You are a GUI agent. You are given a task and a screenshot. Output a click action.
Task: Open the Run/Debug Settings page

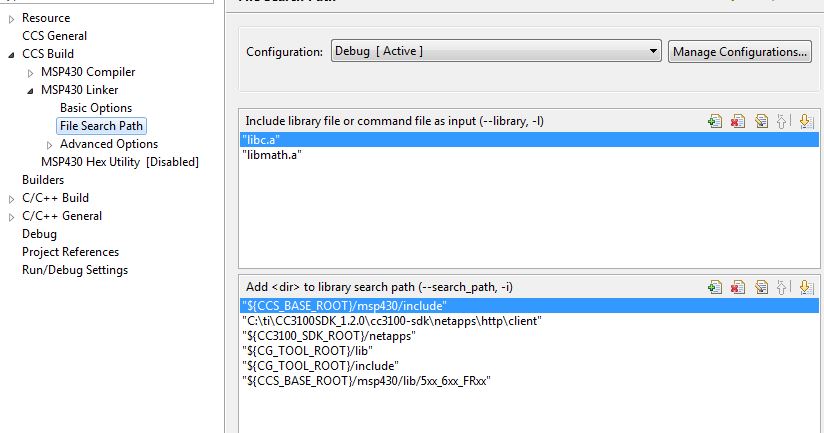[x=75, y=270]
